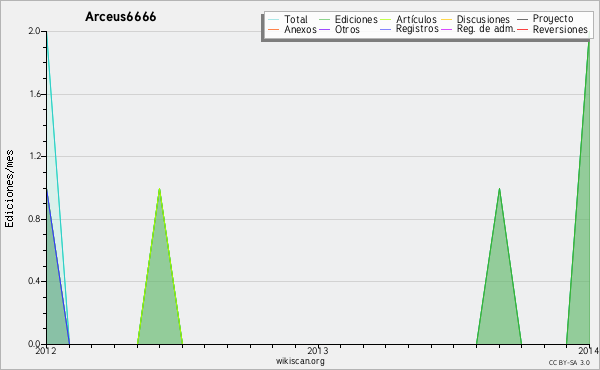
Task: Click the 0.4 y-axis value
Action: (34, 281)
